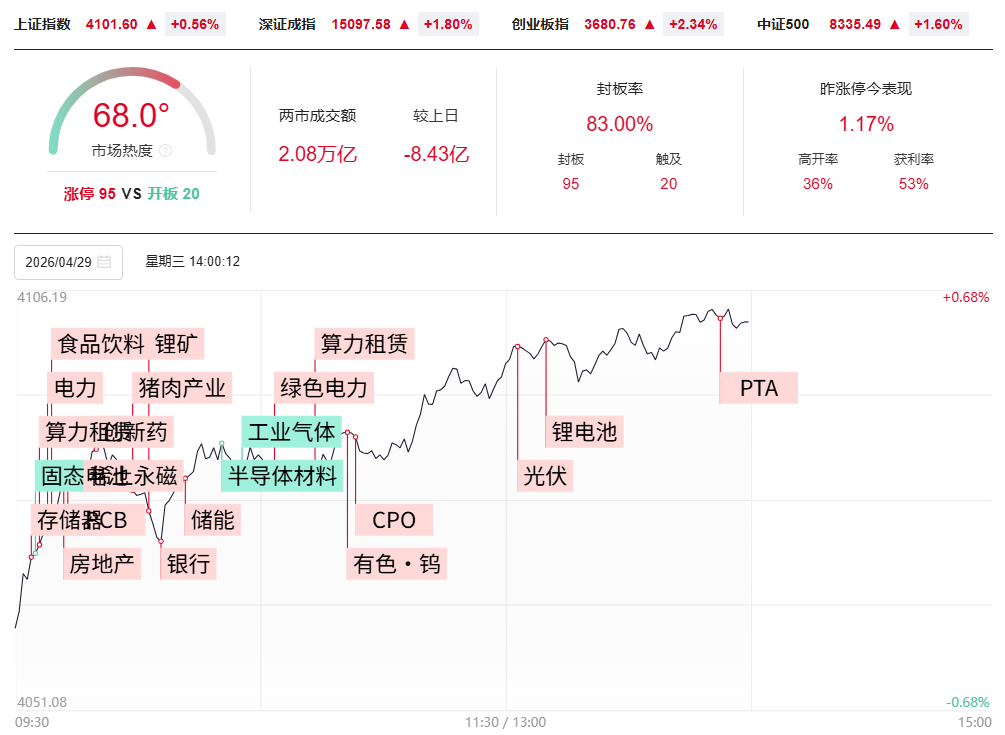Click the up arrow next to 深证成指 value

[x=405, y=24]
